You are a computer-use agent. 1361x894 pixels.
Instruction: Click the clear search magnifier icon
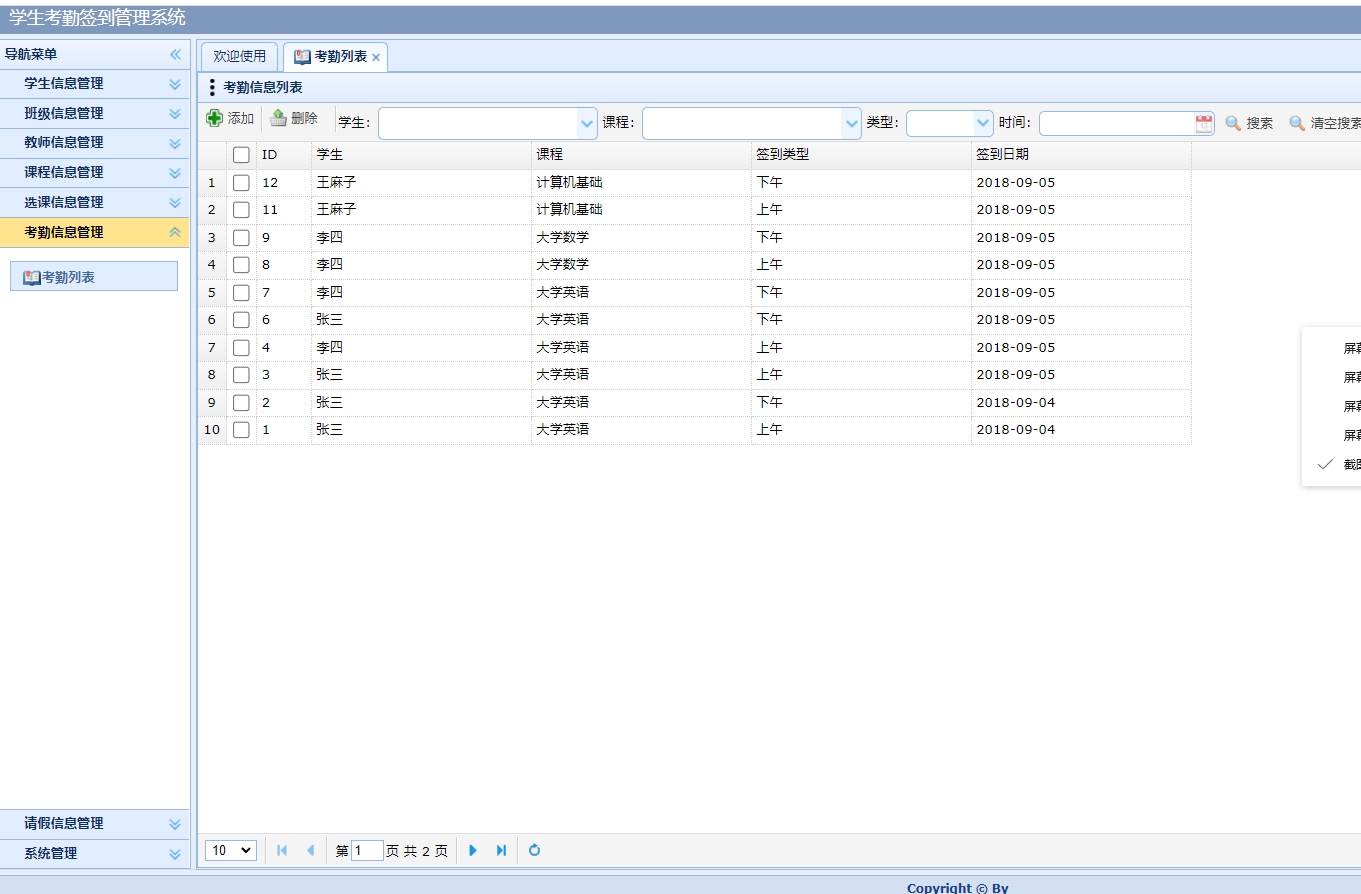tap(1297, 123)
